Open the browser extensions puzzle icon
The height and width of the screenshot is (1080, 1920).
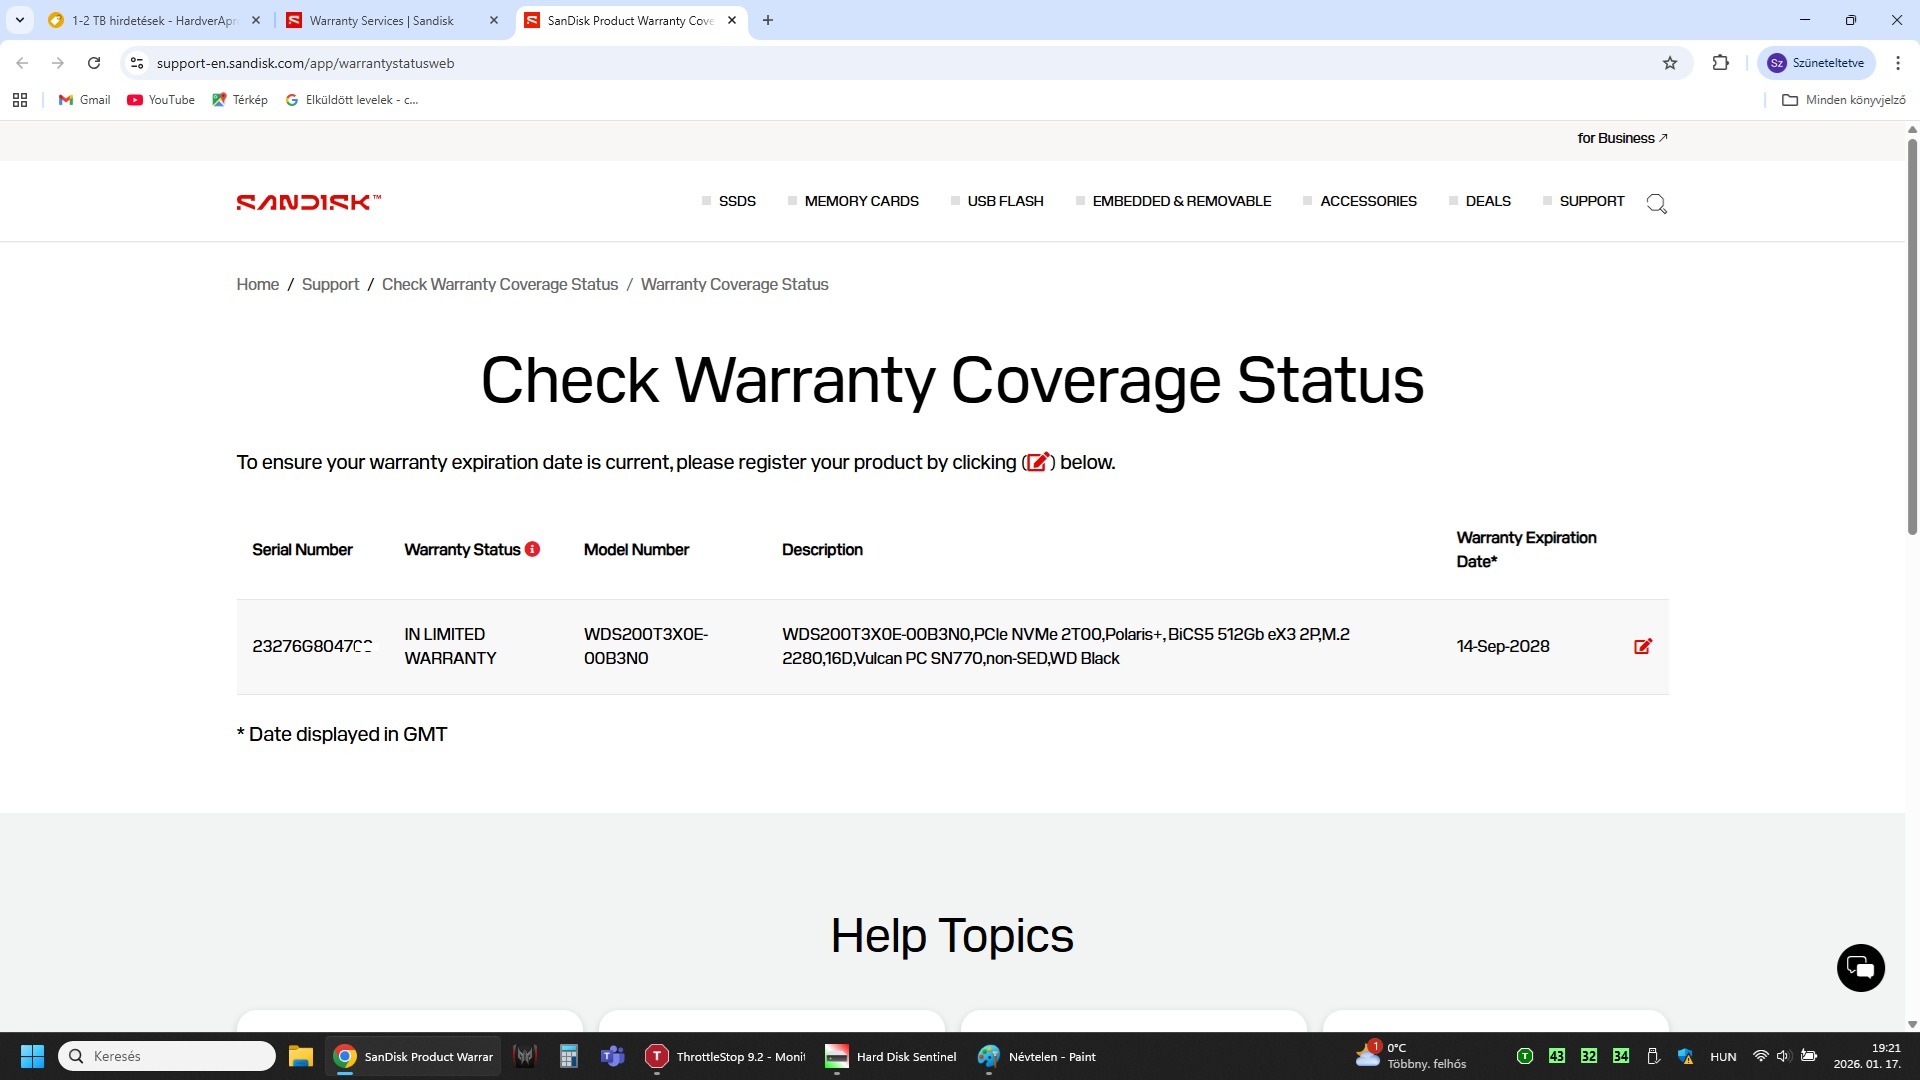(1720, 63)
